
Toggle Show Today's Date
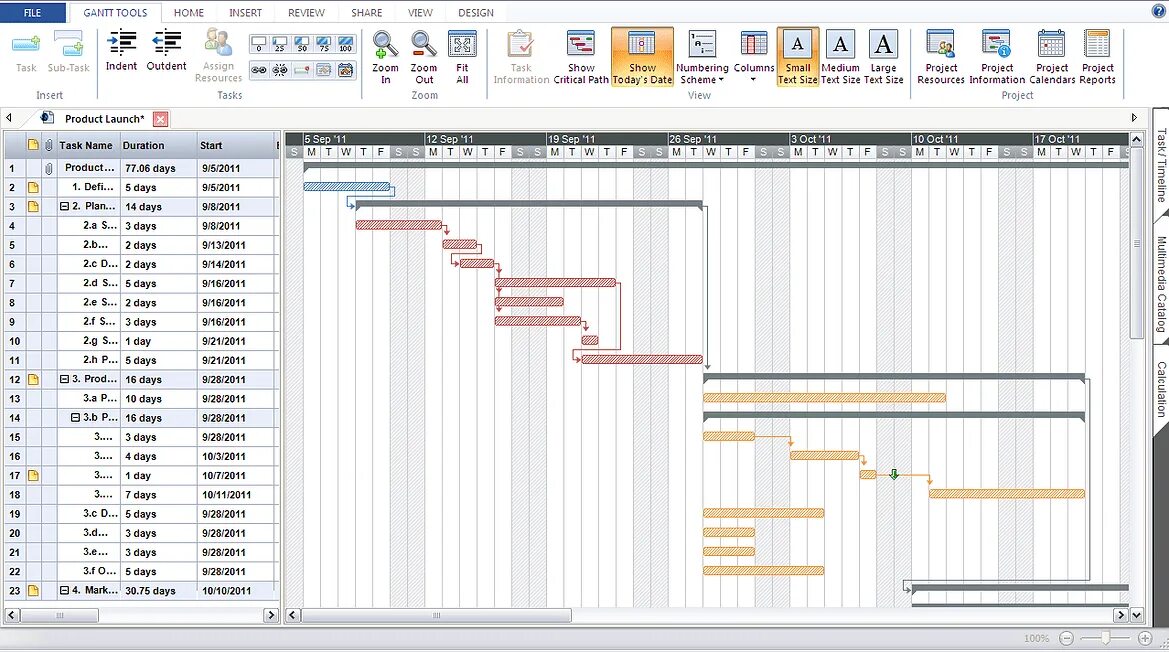pyautogui.click(x=642, y=57)
